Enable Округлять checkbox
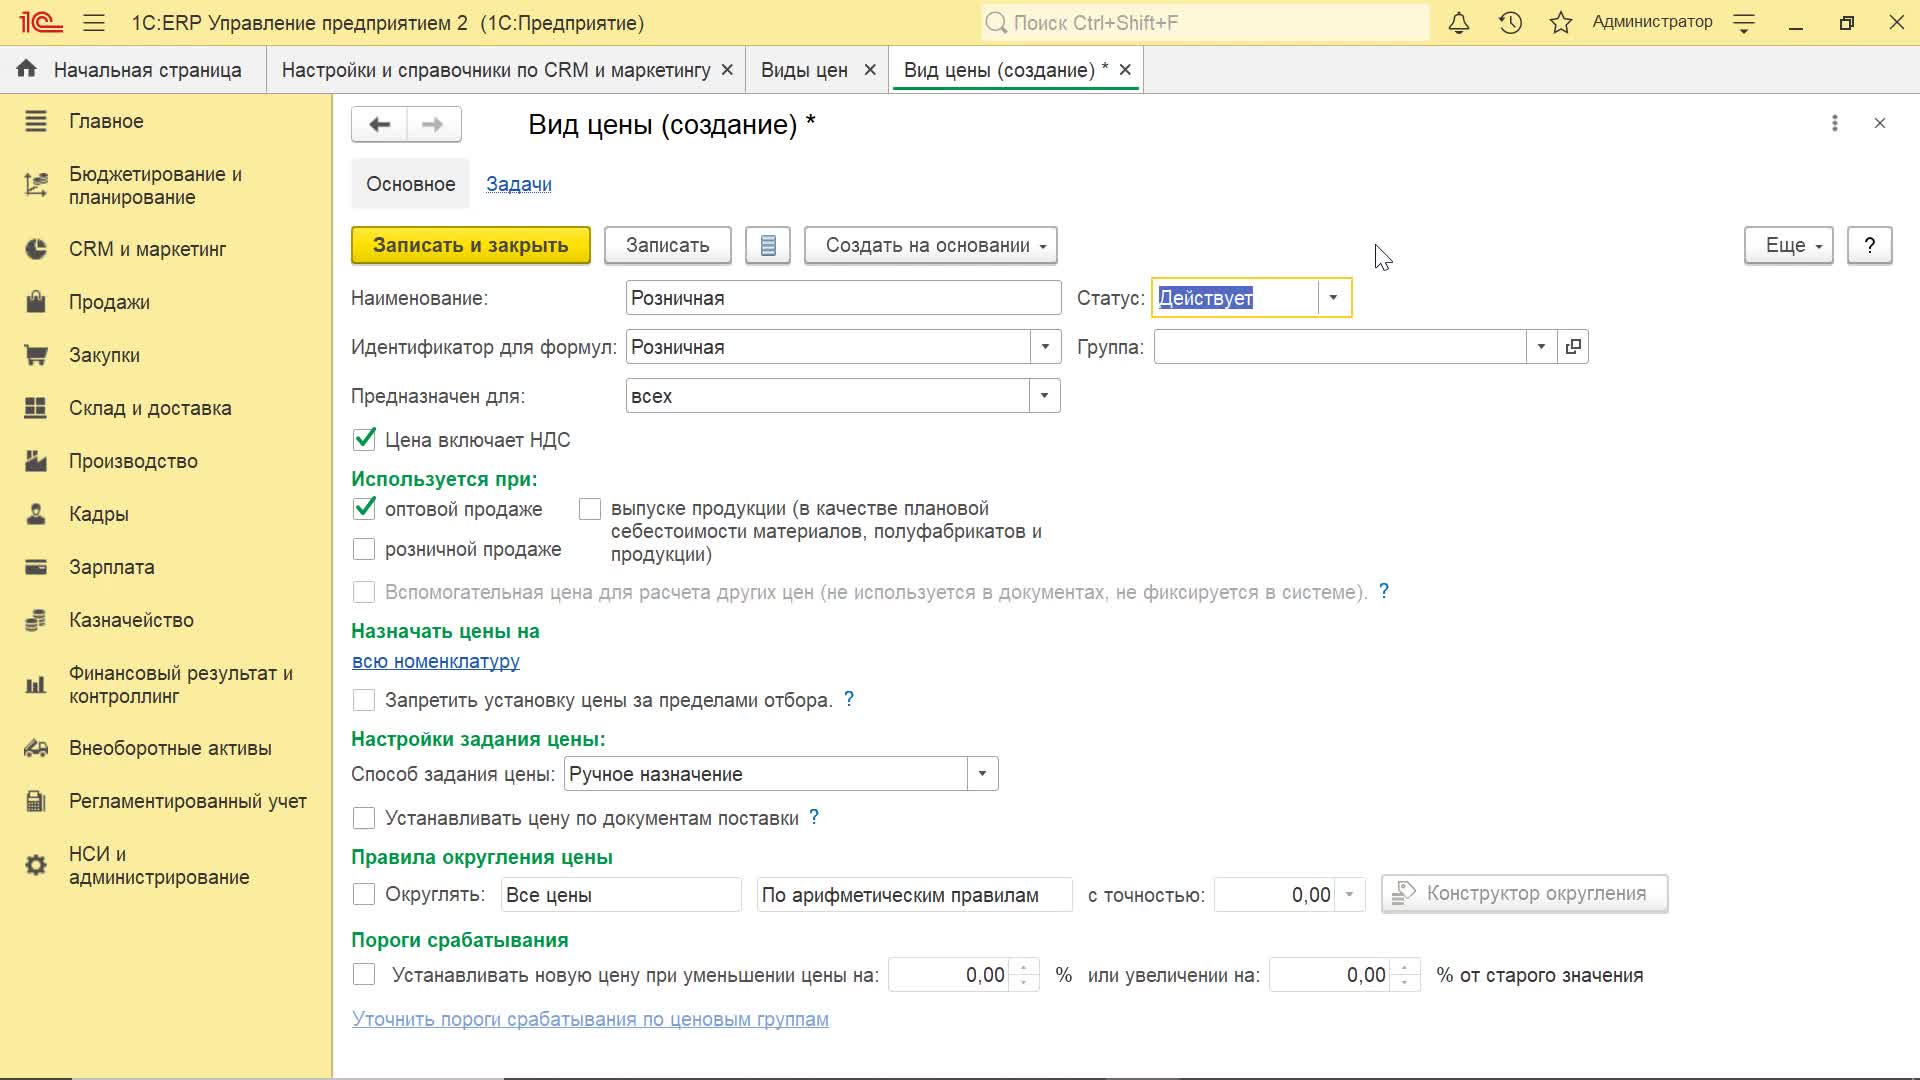1920x1080 pixels. click(x=364, y=894)
